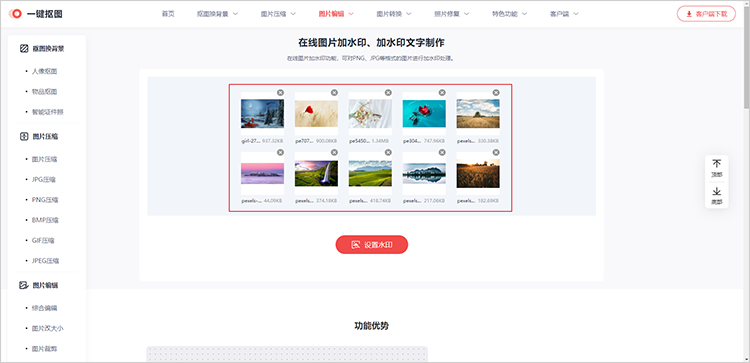Open the 客户端 top menu

pos(564,14)
